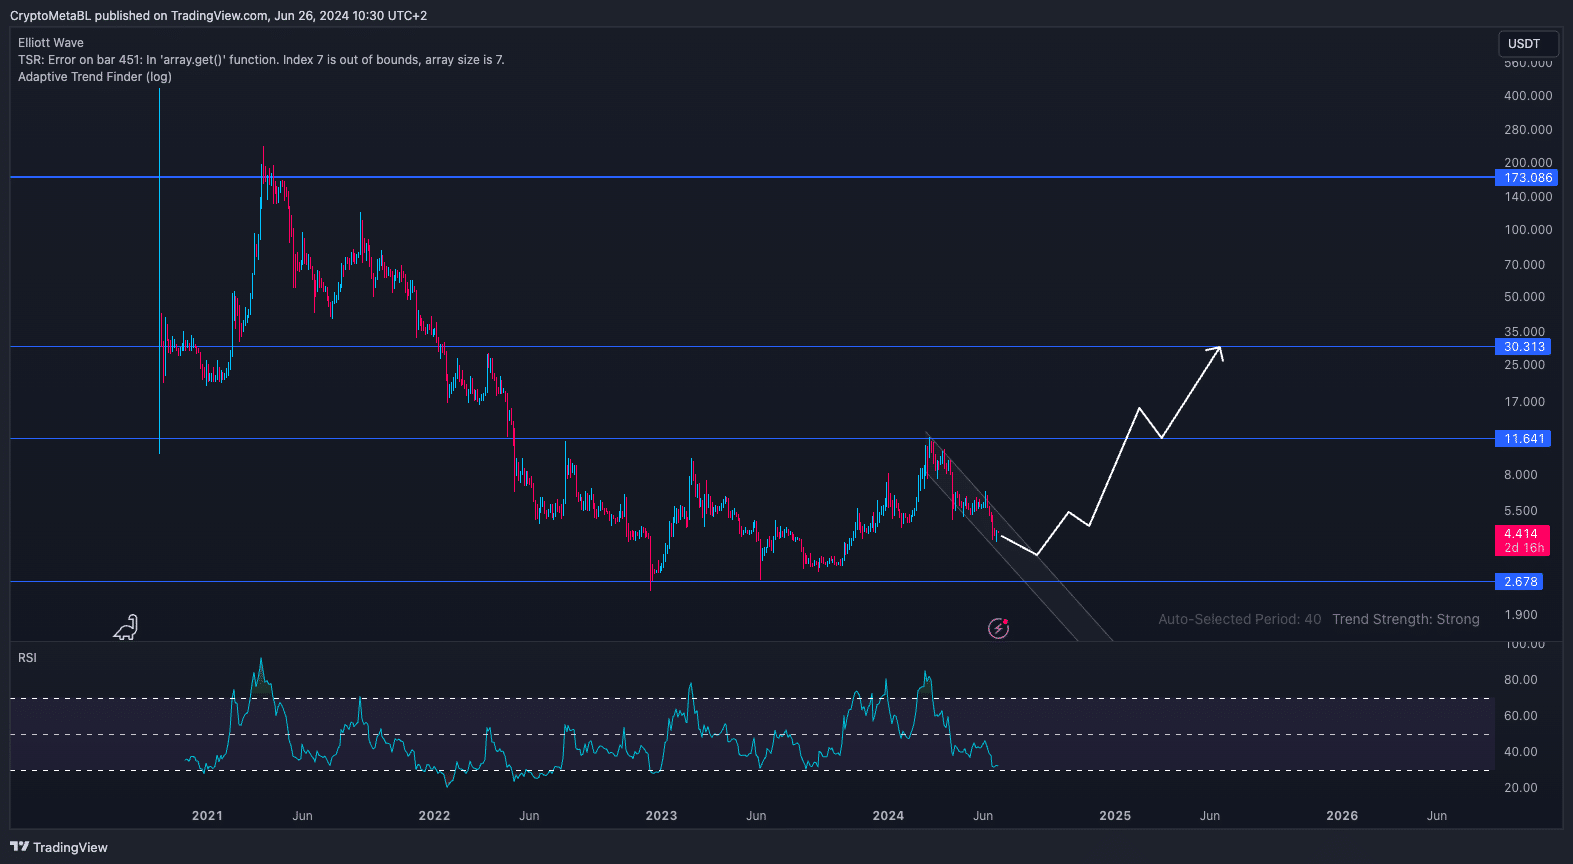Viewport: 1573px width, 864px height.
Task: Click the 17.000 price axis tick
Action: [x=1524, y=402]
